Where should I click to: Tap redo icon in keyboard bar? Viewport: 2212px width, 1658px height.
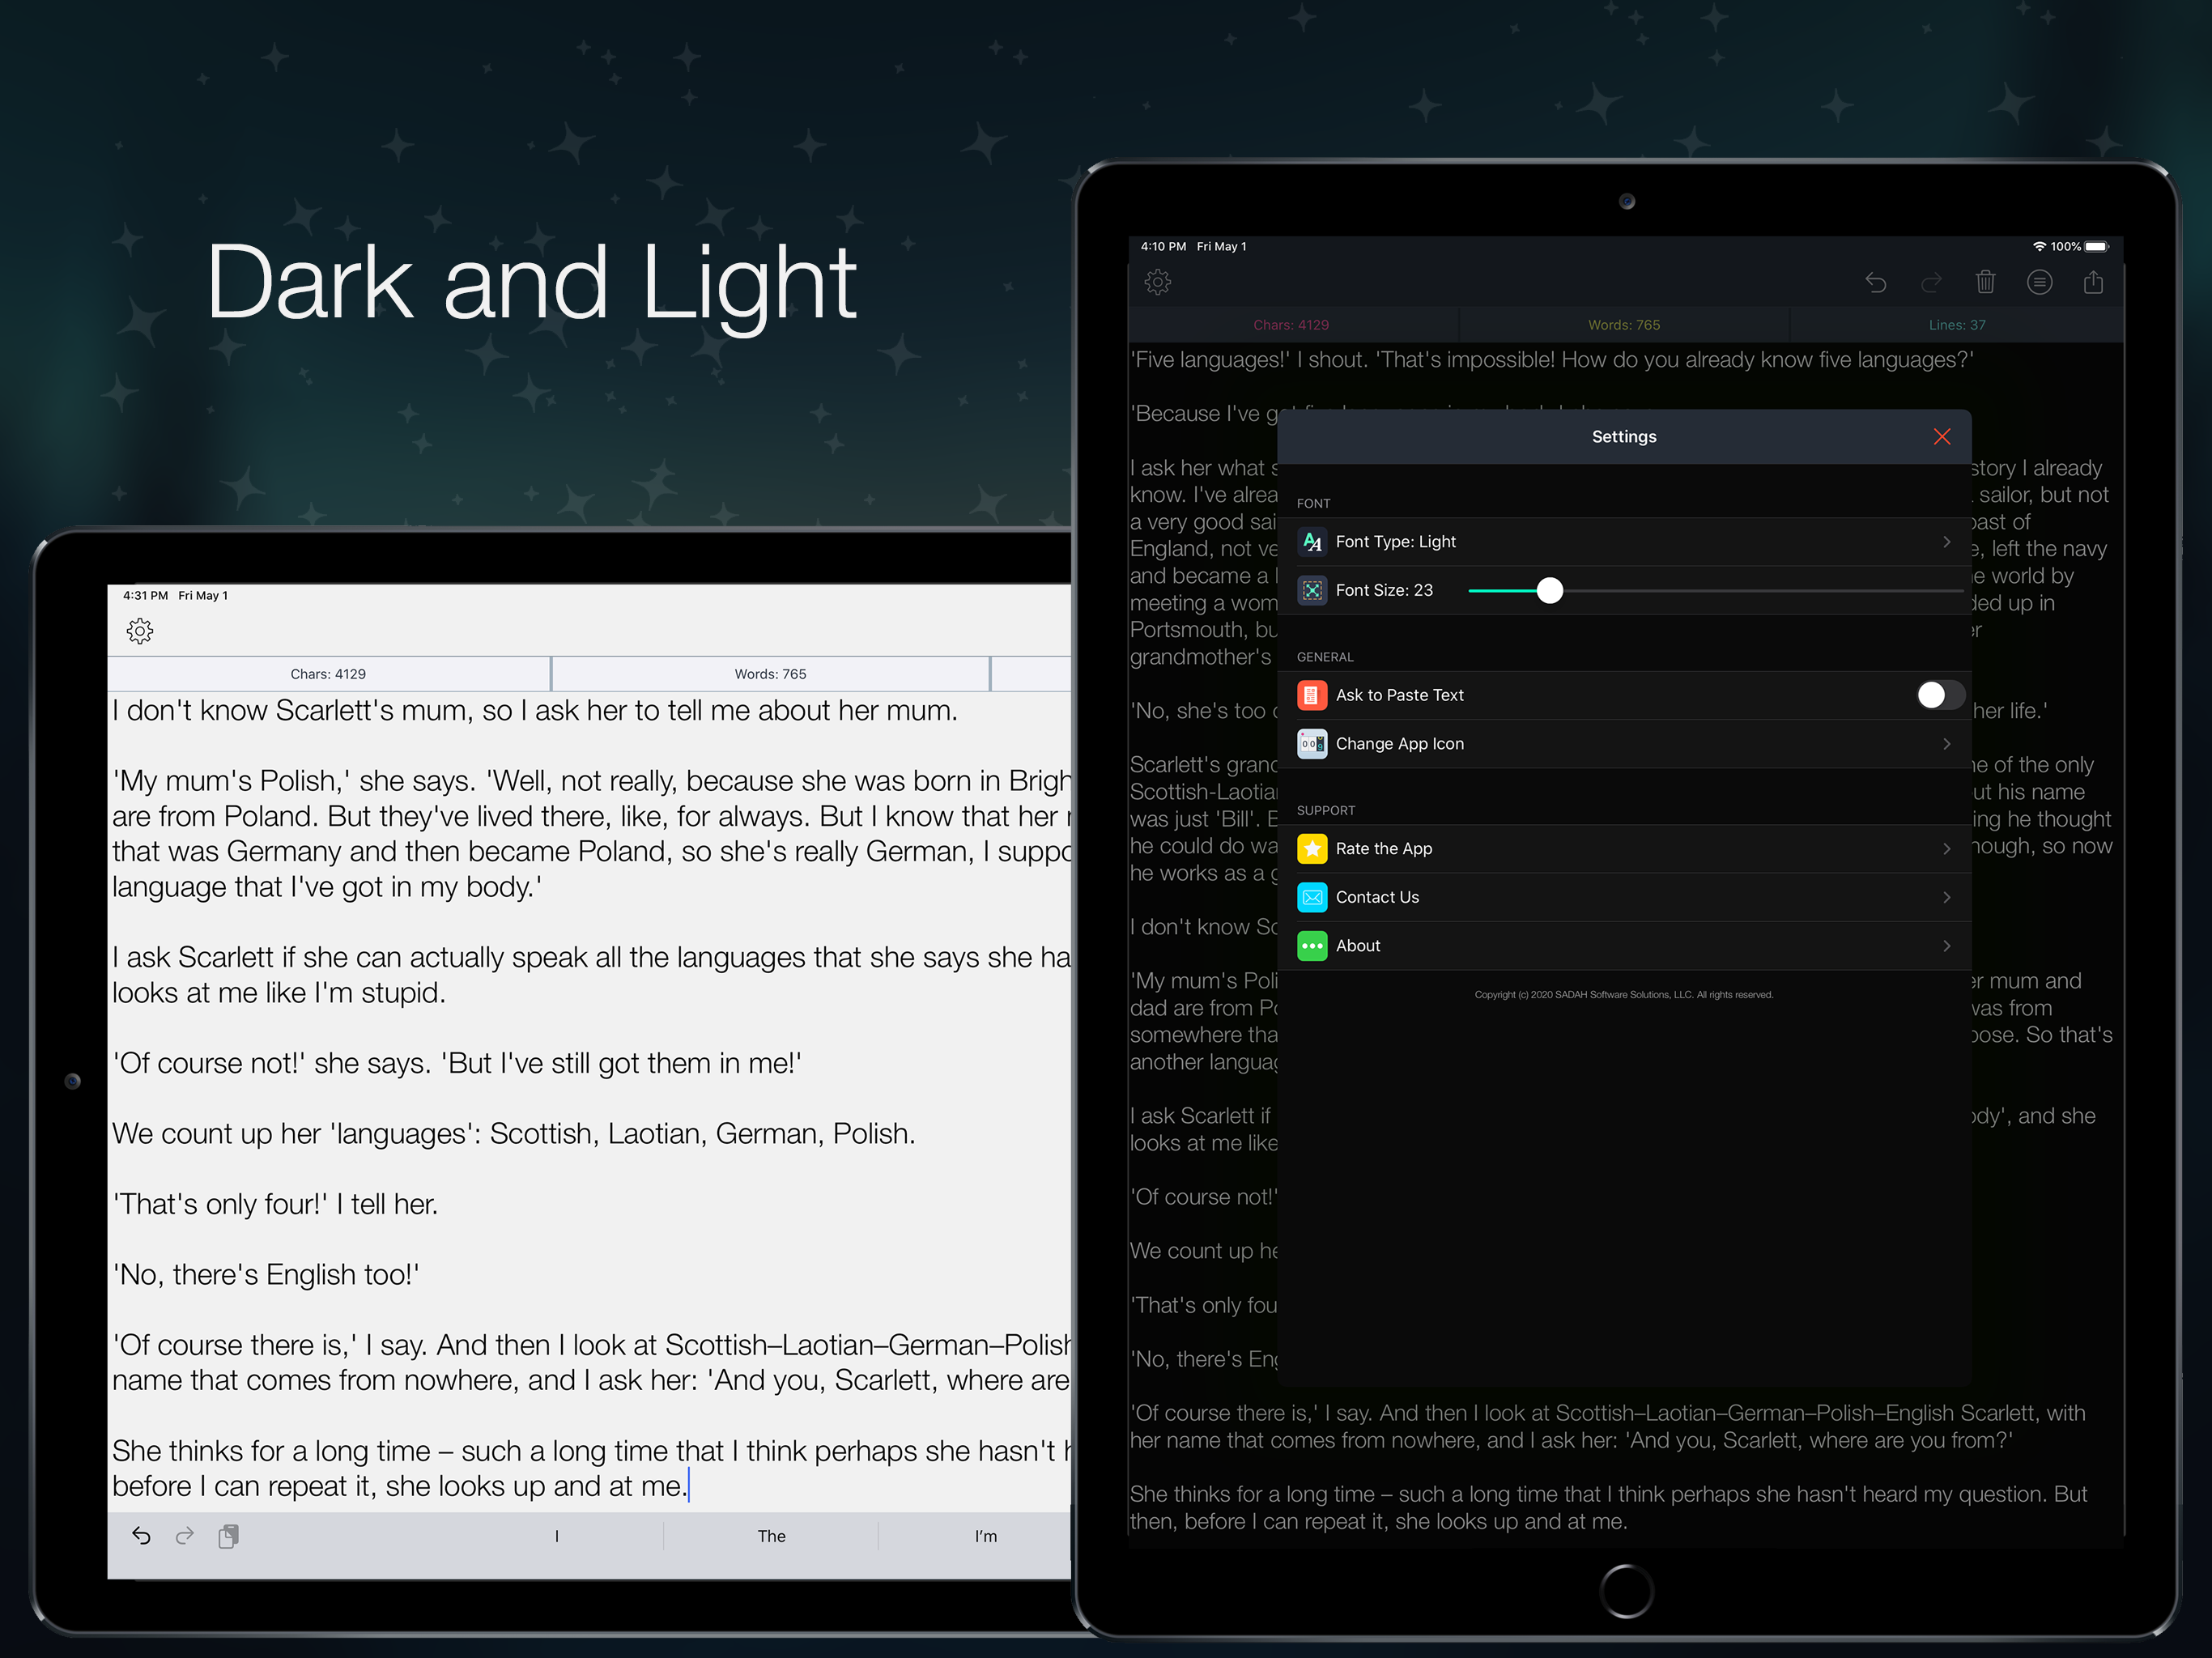[184, 1536]
